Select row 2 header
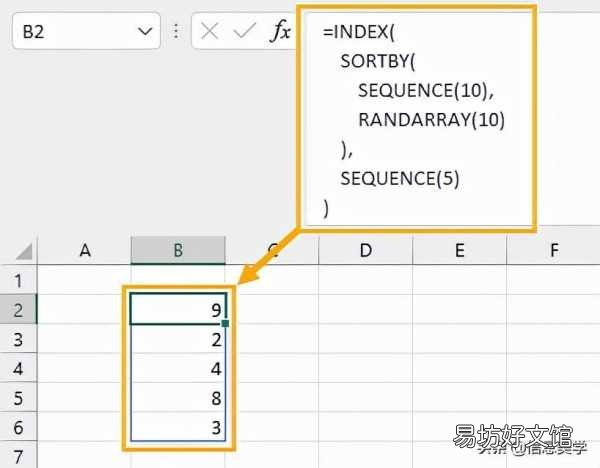600x468 pixels. (18, 310)
